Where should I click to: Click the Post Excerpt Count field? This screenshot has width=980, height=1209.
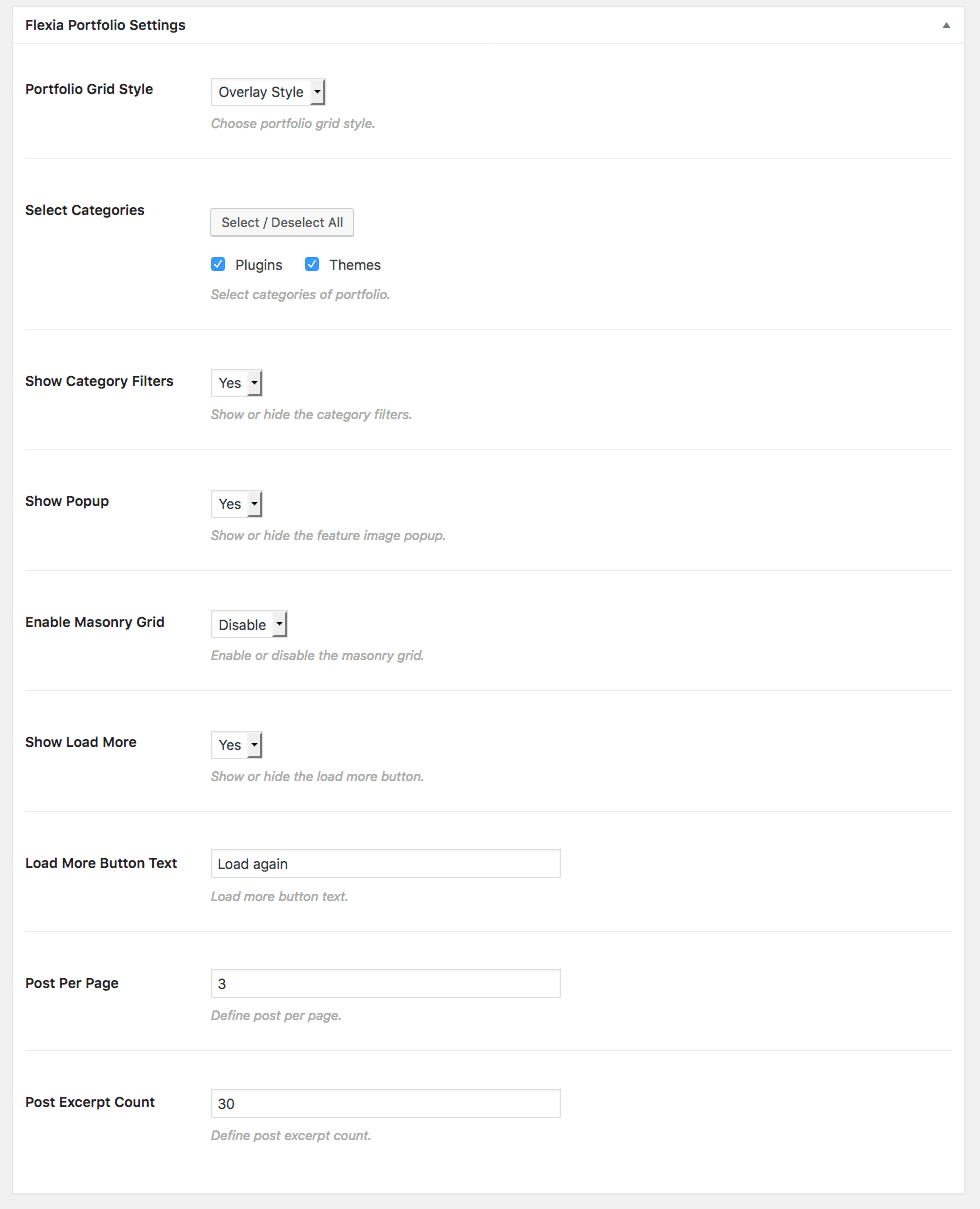(386, 1104)
